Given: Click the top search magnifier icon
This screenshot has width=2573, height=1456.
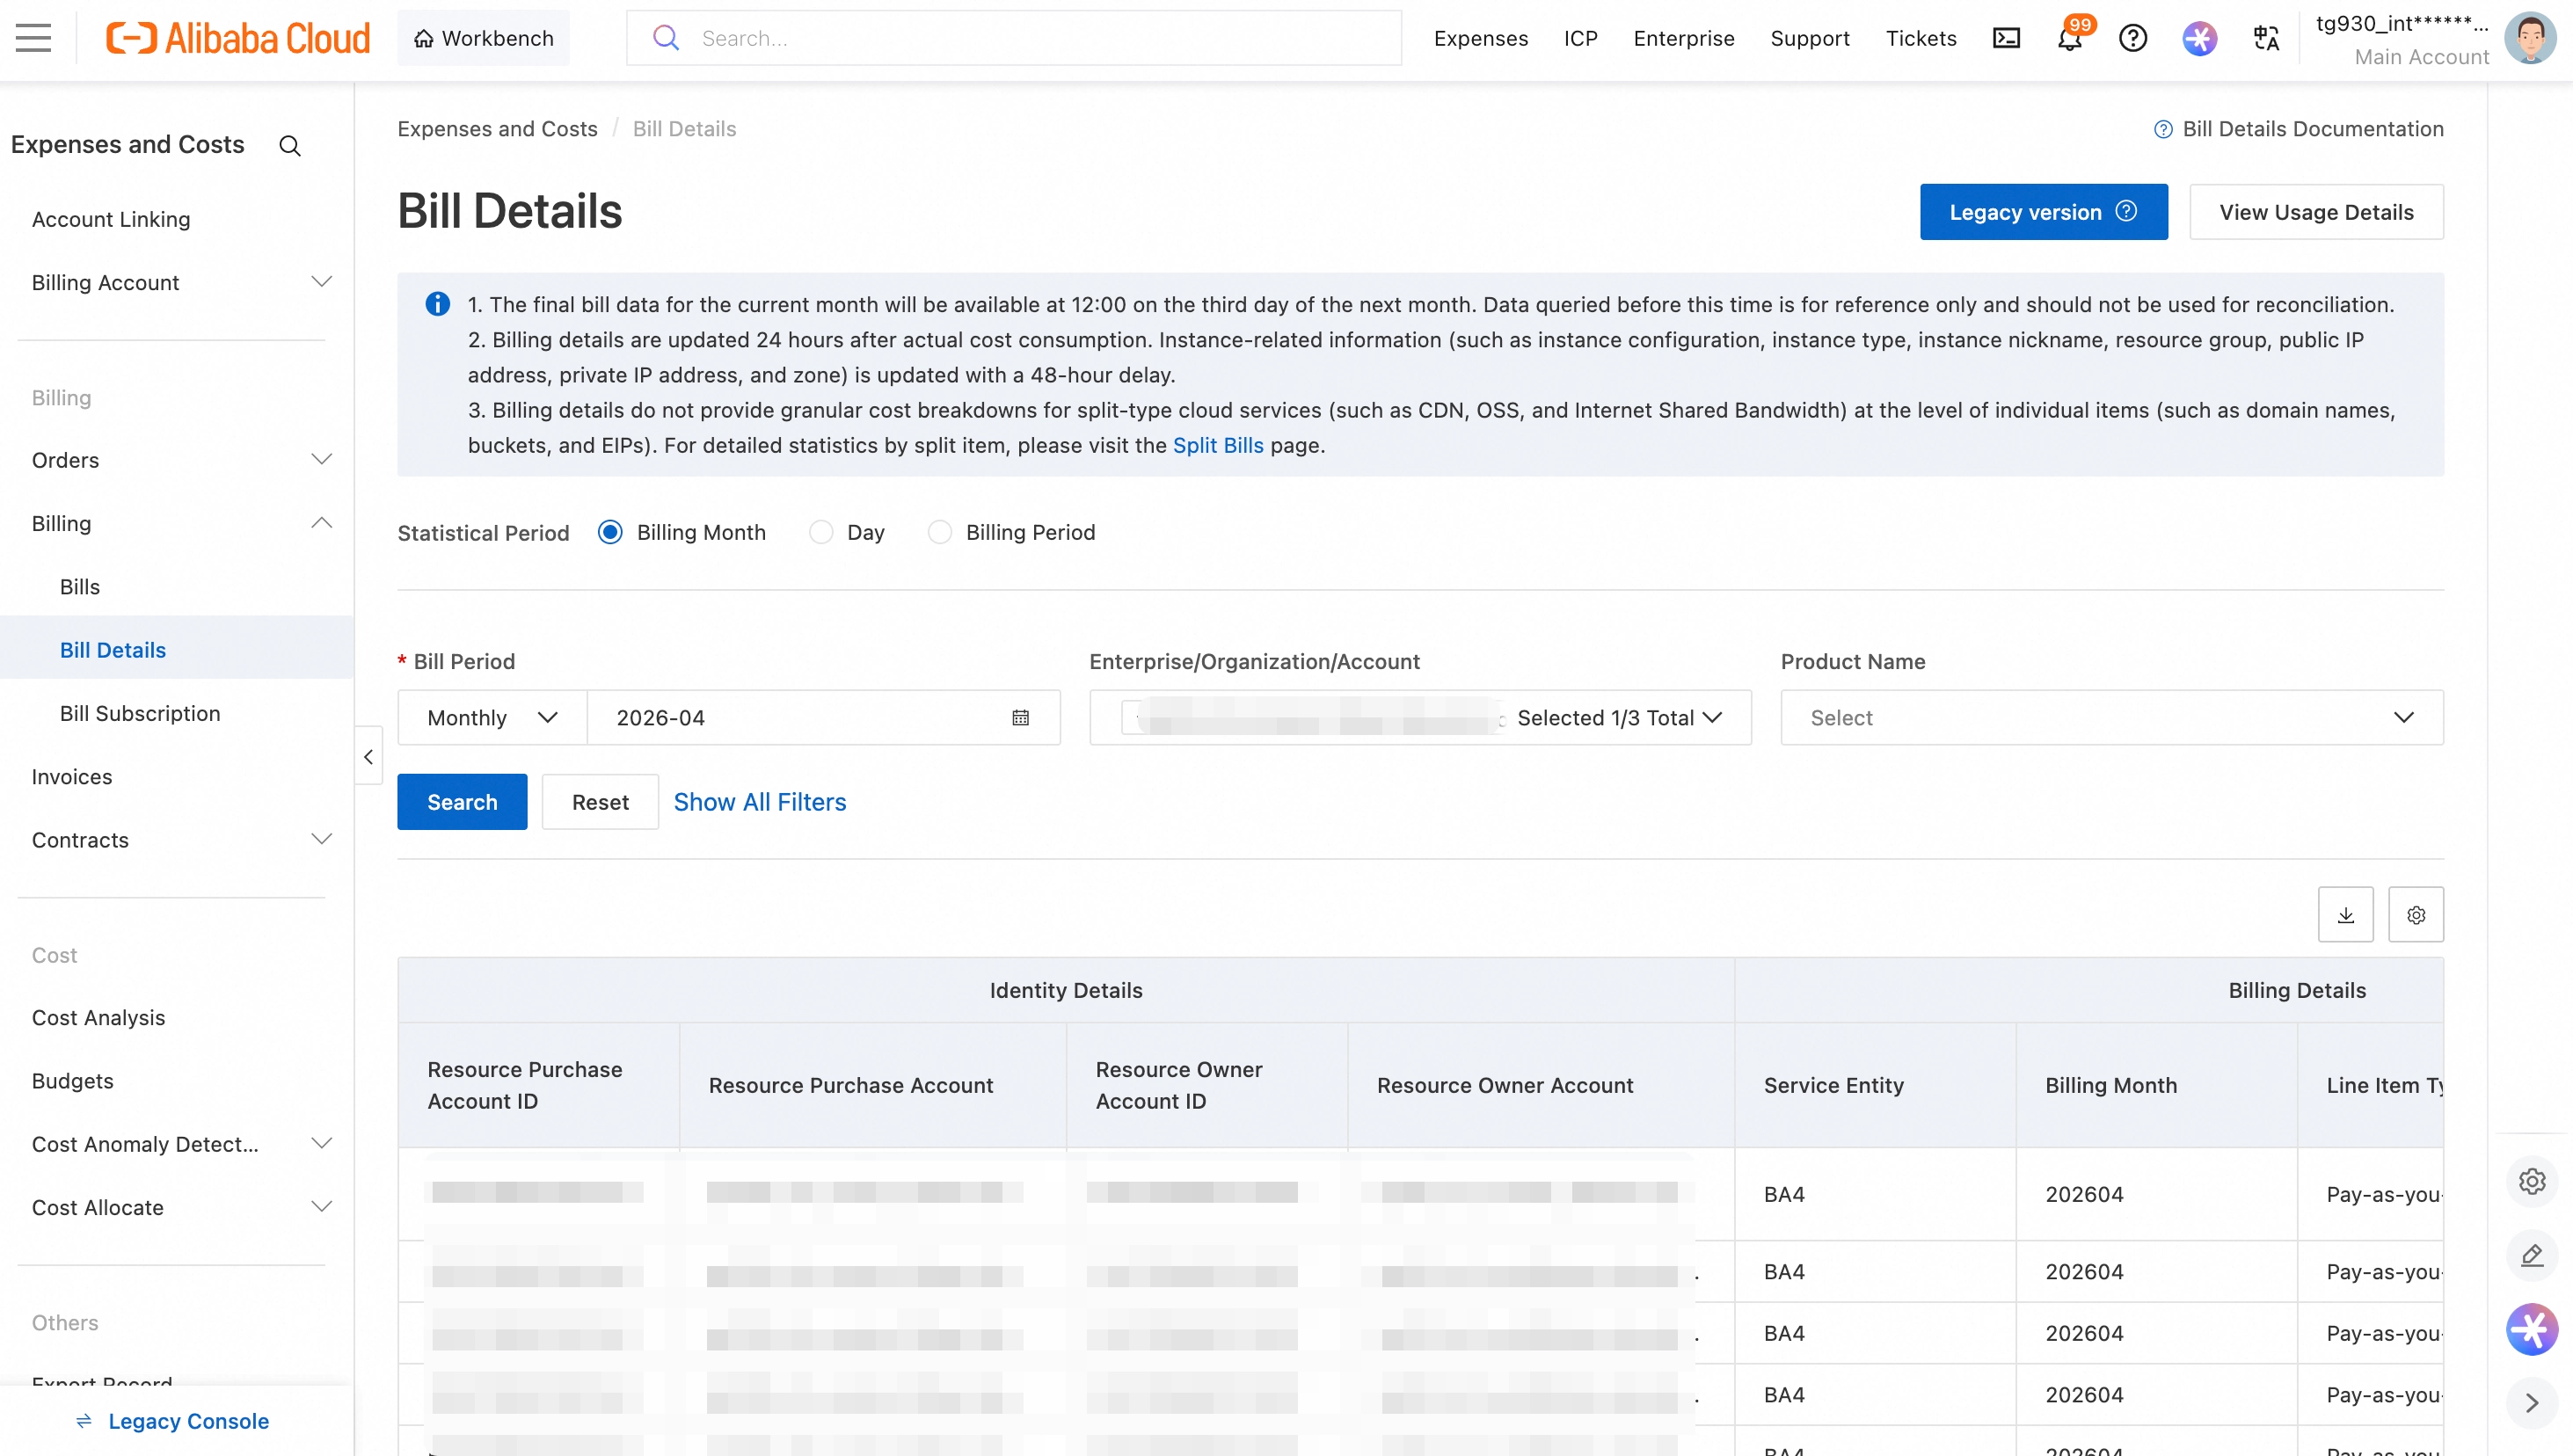Looking at the screenshot, I should pyautogui.click(x=665, y=38).
